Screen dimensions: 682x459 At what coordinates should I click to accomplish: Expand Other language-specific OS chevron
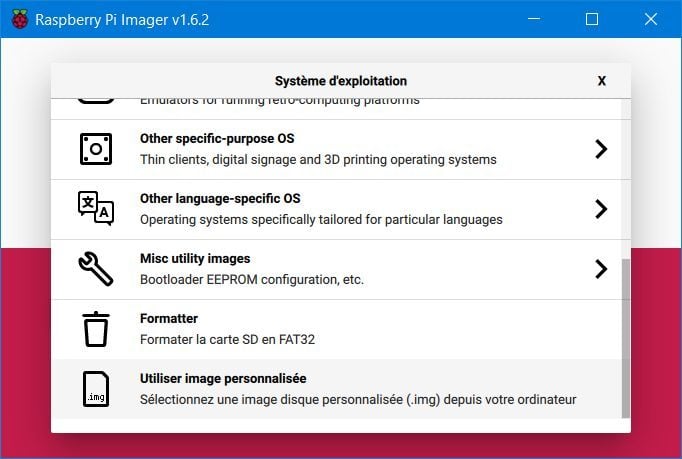click(x=601, y=209)
